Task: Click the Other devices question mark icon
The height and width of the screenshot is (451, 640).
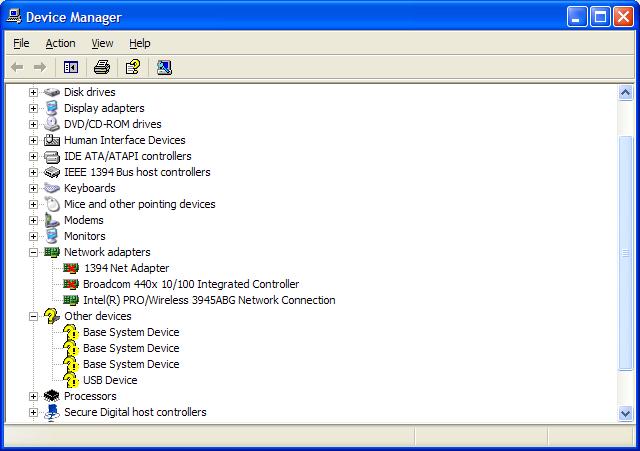Action: tap(52, 316)
